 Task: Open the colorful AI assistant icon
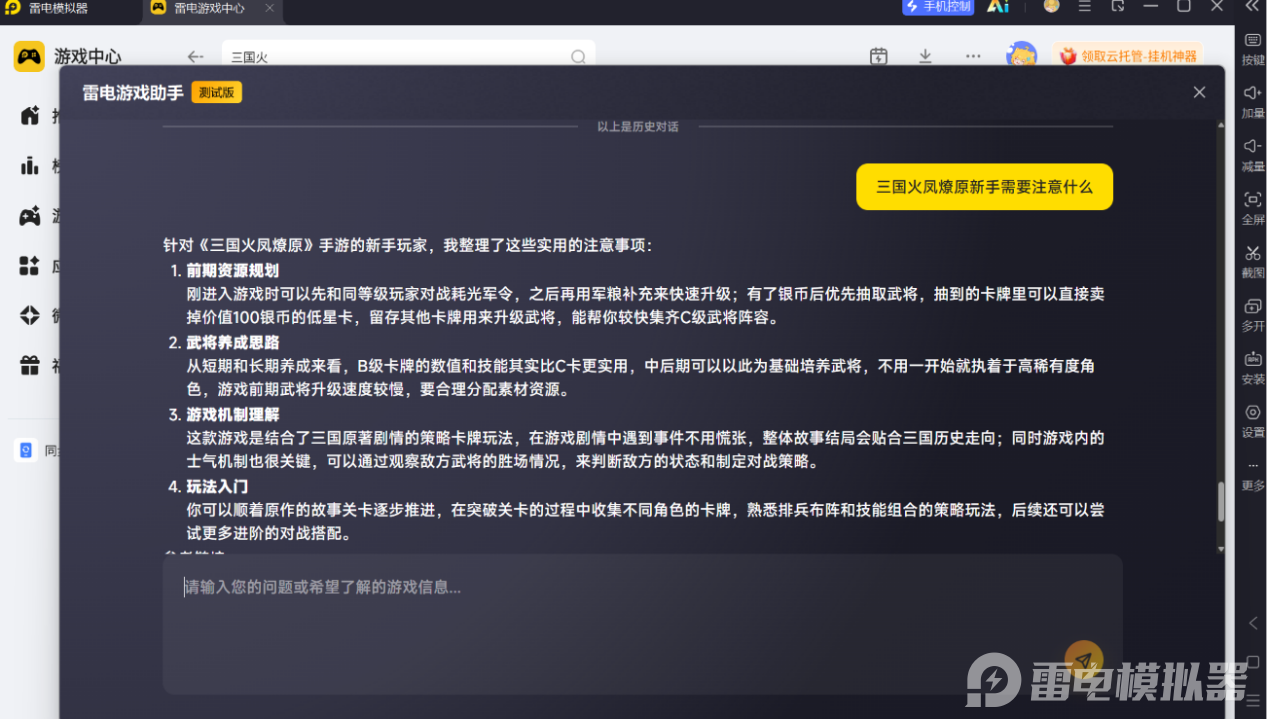pyautogui.click(x=997, y=6)
